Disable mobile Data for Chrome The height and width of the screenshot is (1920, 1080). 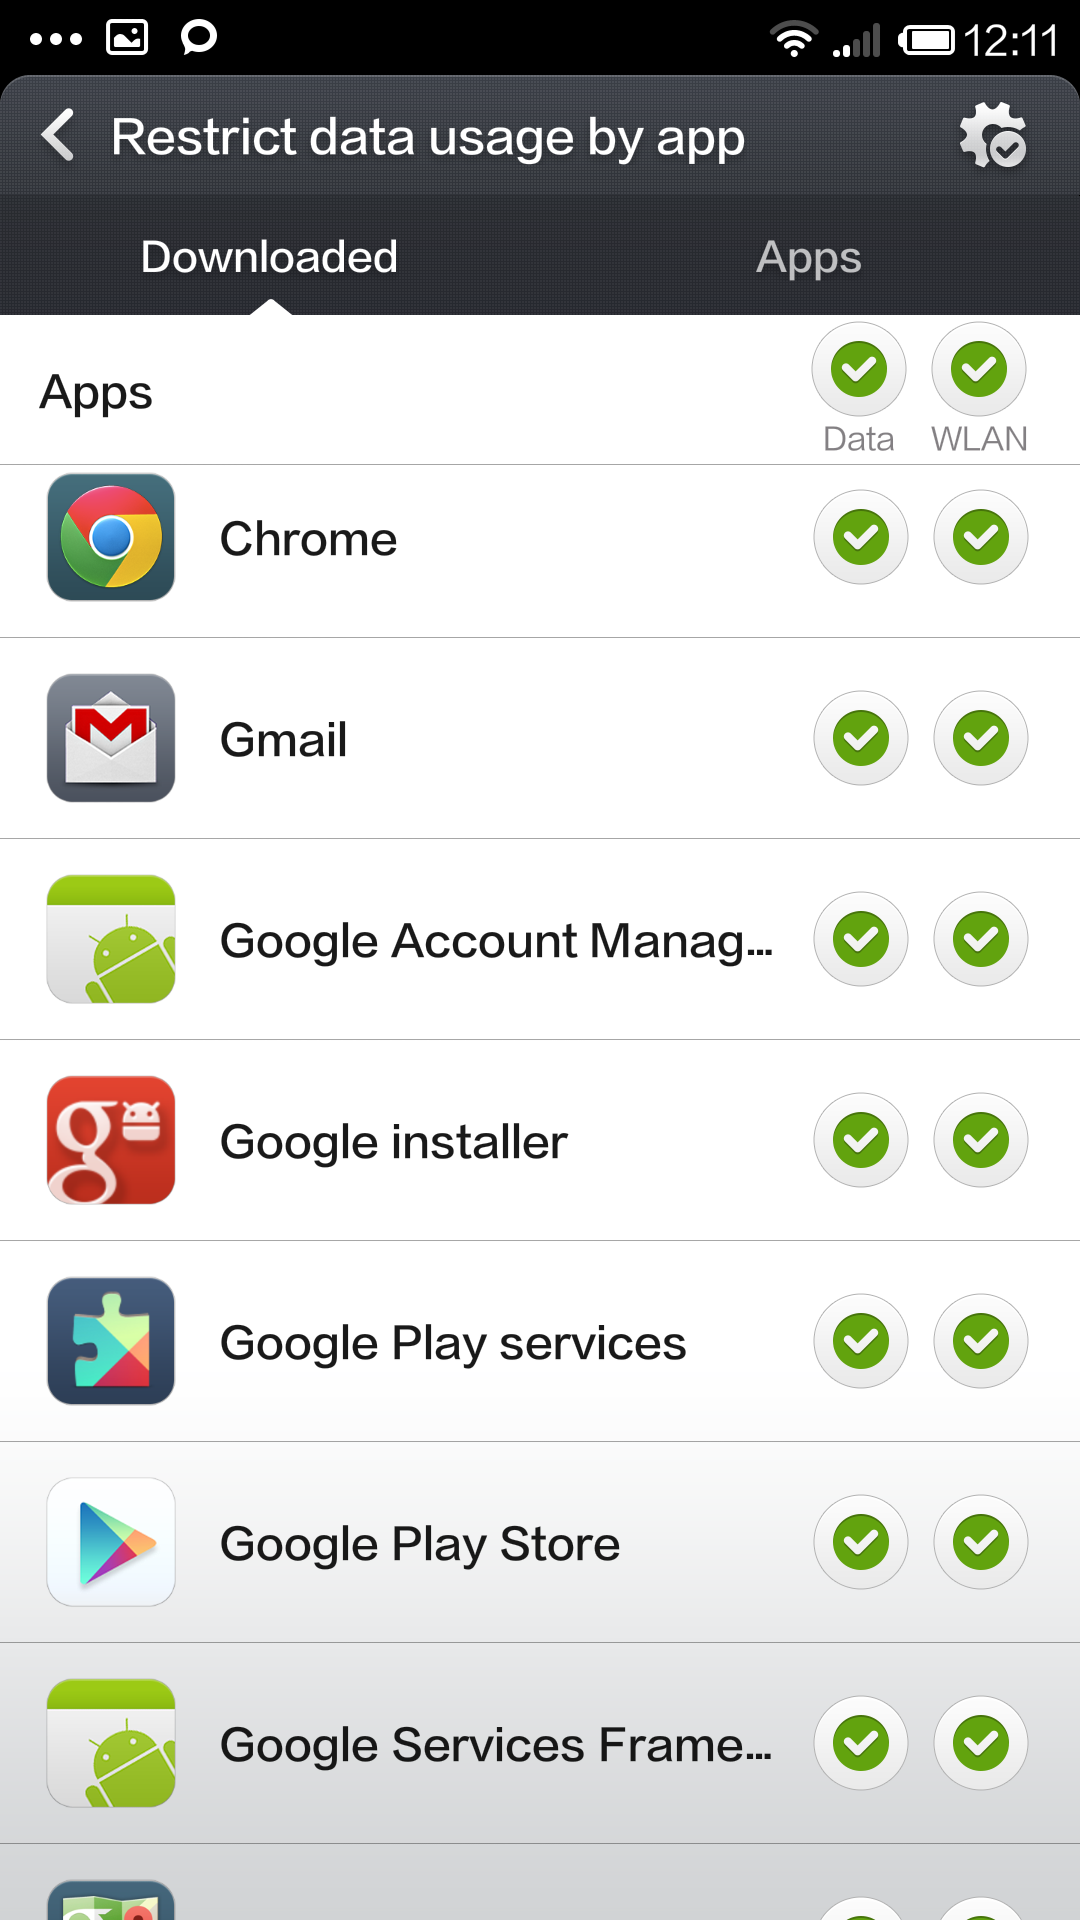coord(861,537)
